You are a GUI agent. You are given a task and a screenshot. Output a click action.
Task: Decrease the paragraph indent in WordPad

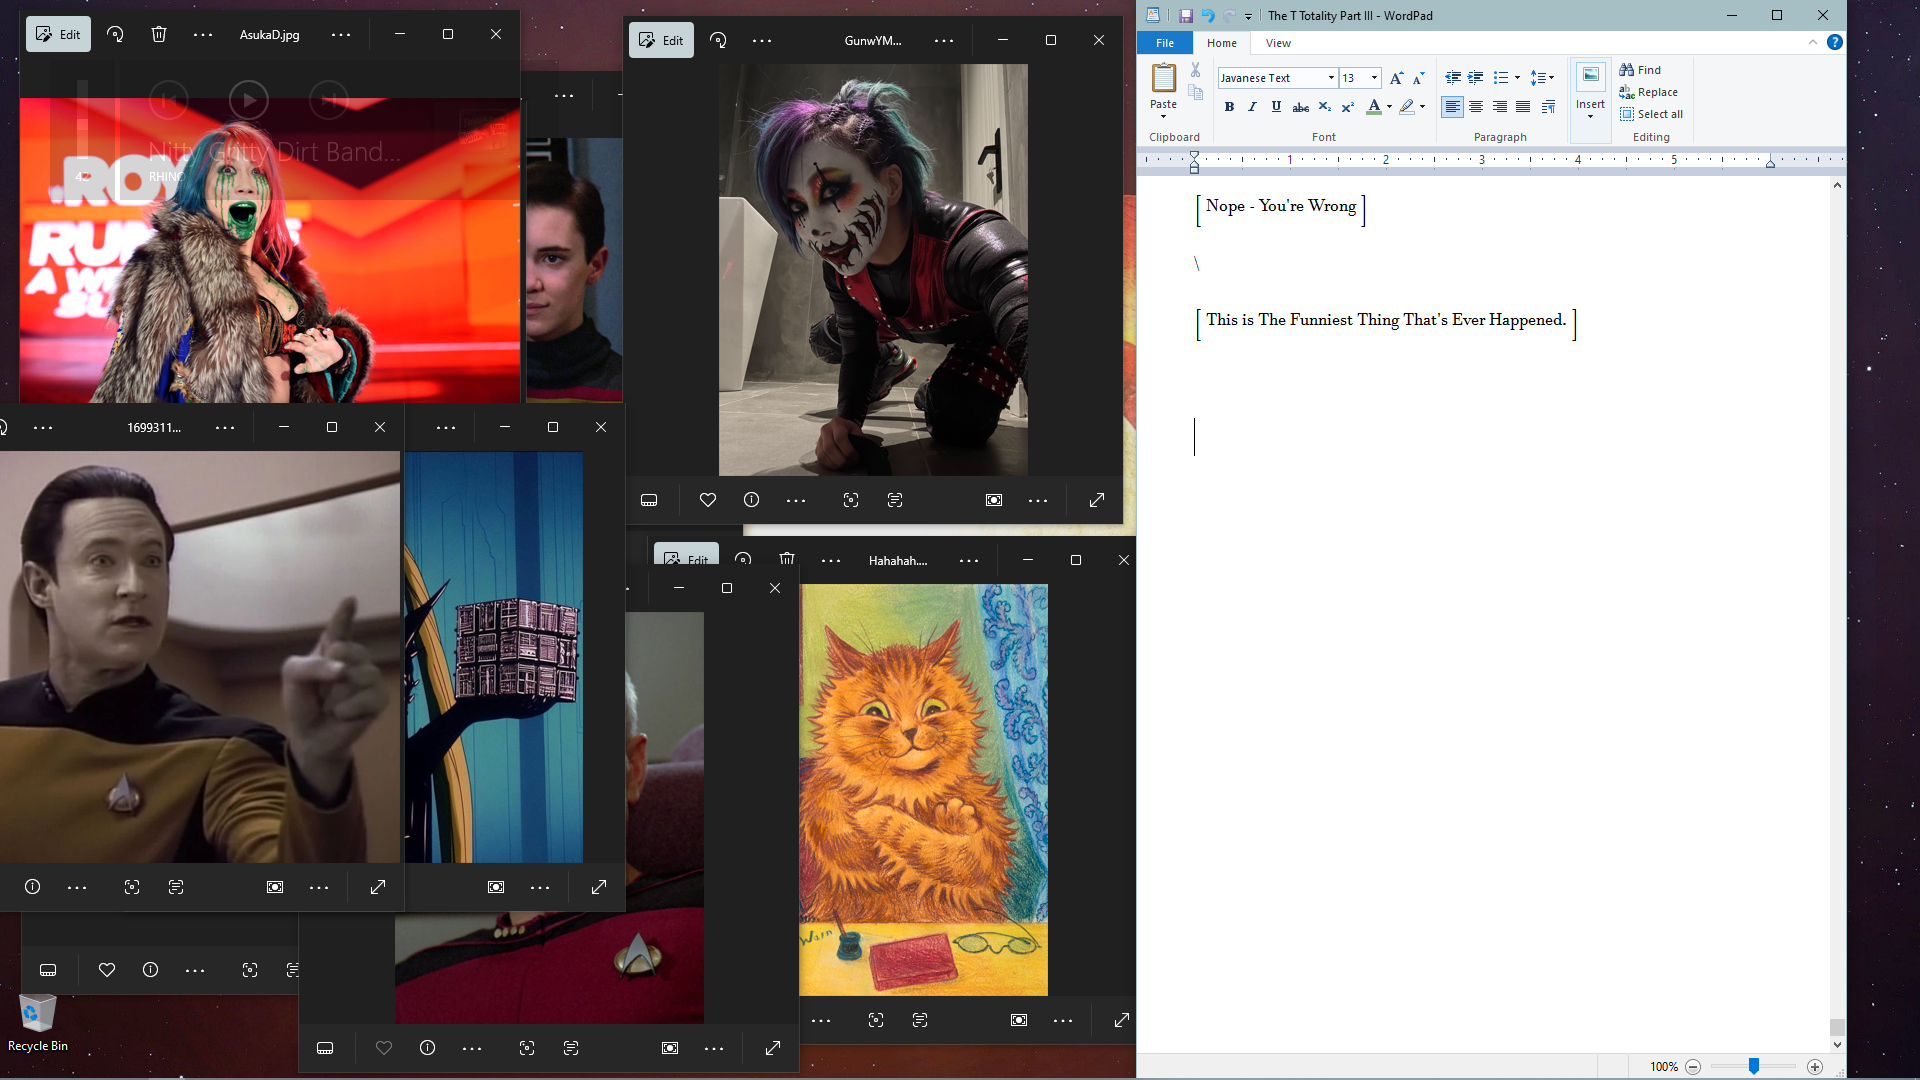1452,78
